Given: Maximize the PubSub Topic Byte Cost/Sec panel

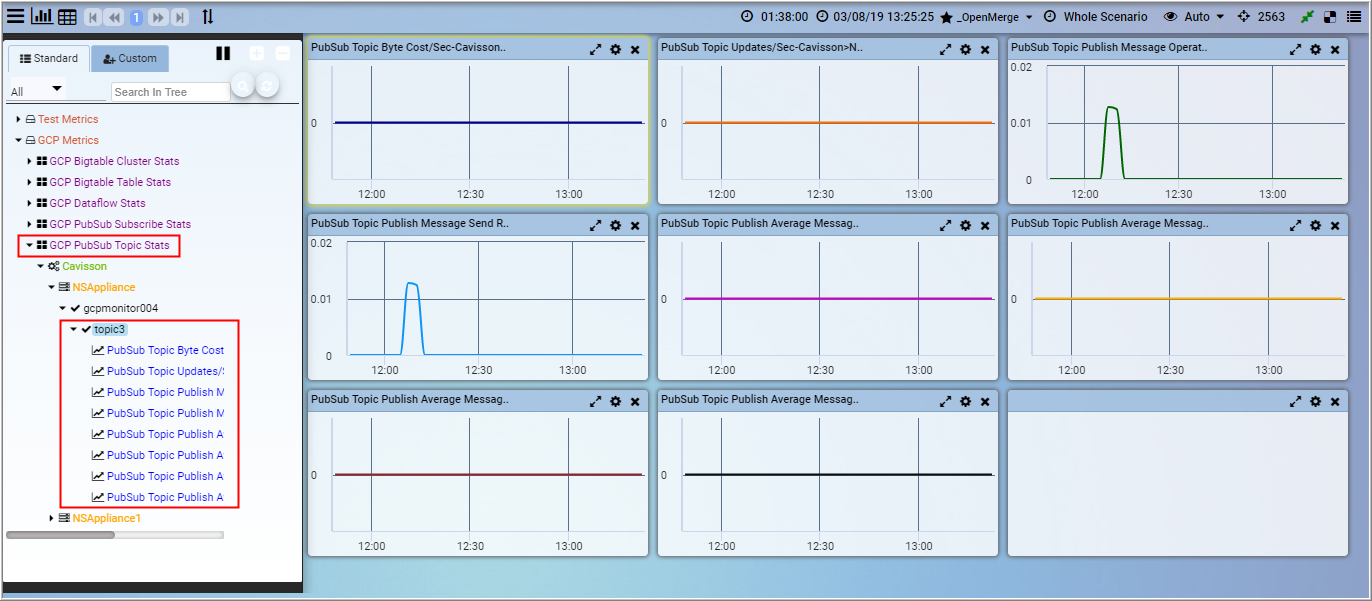Looking at the screenshot, I should pos(596,49).
